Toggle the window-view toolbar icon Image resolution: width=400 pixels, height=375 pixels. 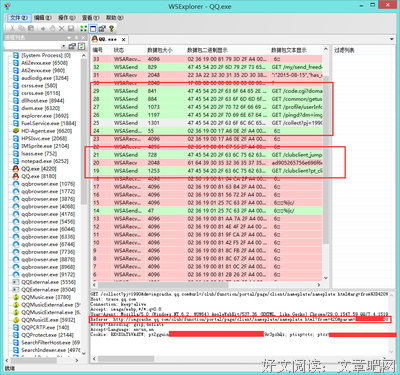[x=93, y=29]
